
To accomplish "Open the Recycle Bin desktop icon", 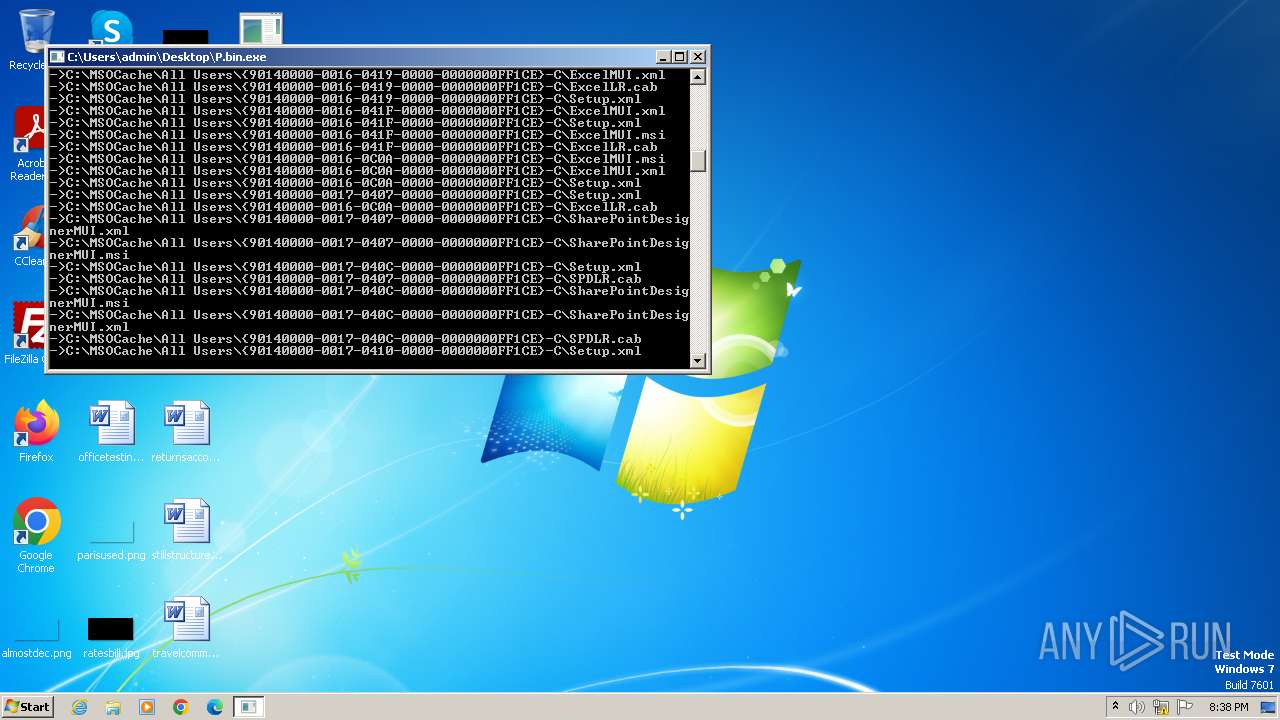I will click(x=30, y=38).
